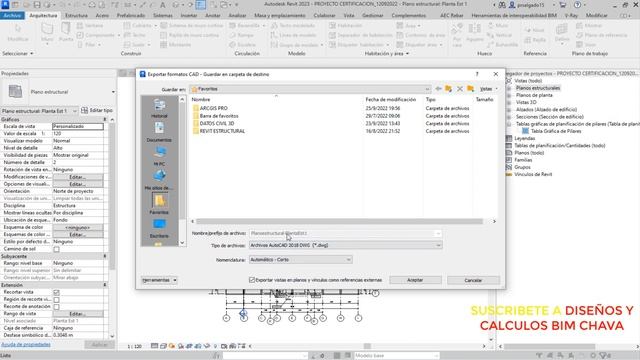Image resolution: width=640 pixels, height=360 pixels.
Task: Go back using the arrow in export dialog
Action: click(x=438, y=89)
